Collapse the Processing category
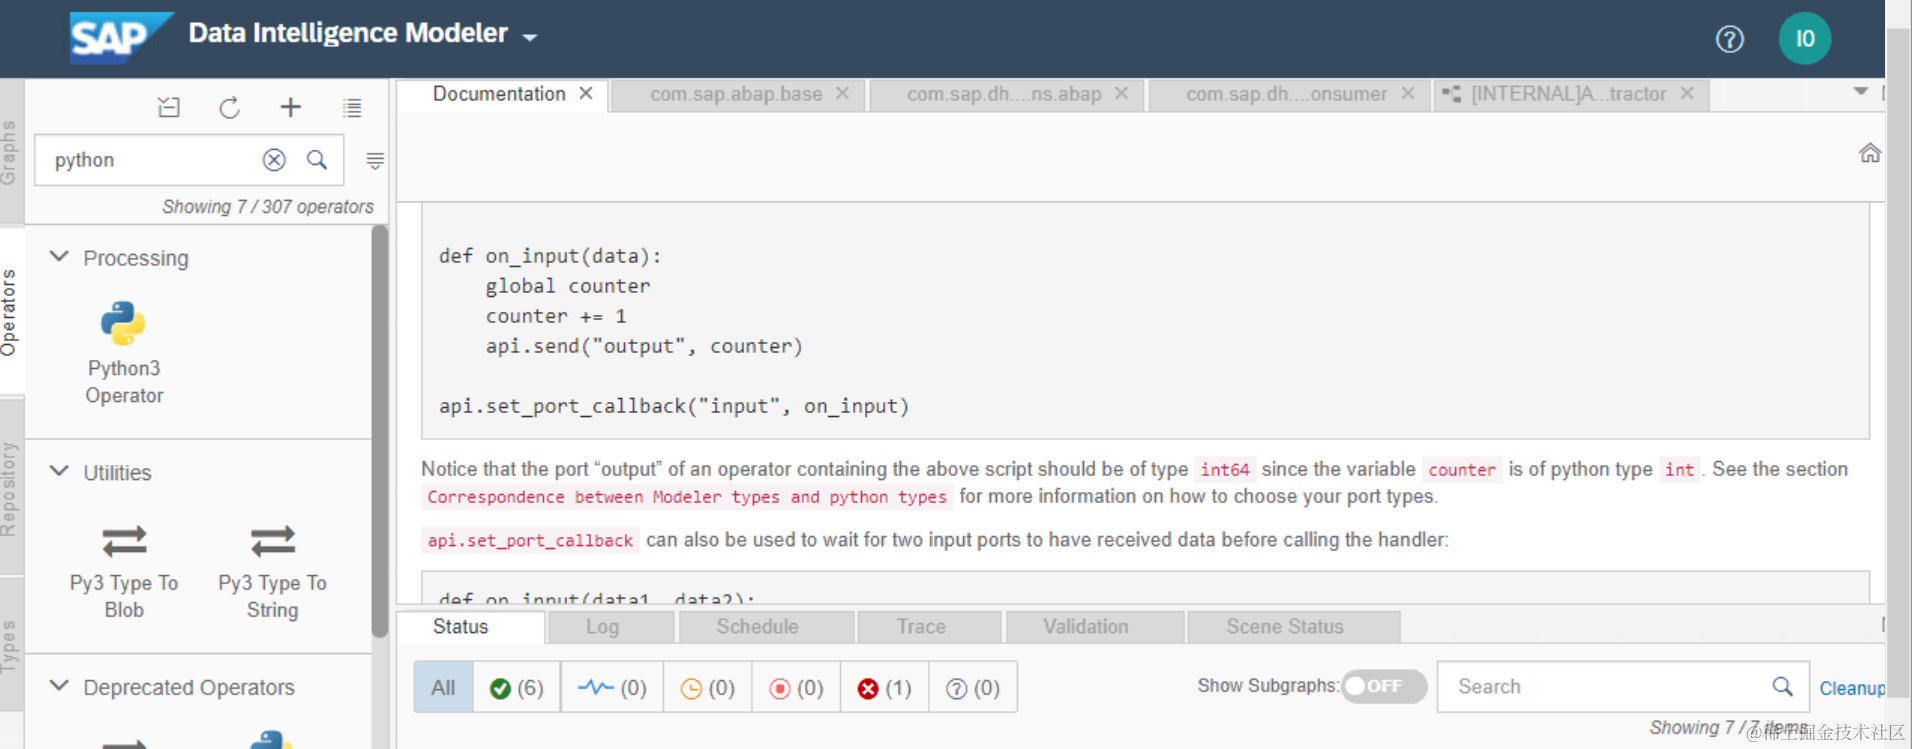This screenshot has height=749, width=1912. (x=60, y=257)
